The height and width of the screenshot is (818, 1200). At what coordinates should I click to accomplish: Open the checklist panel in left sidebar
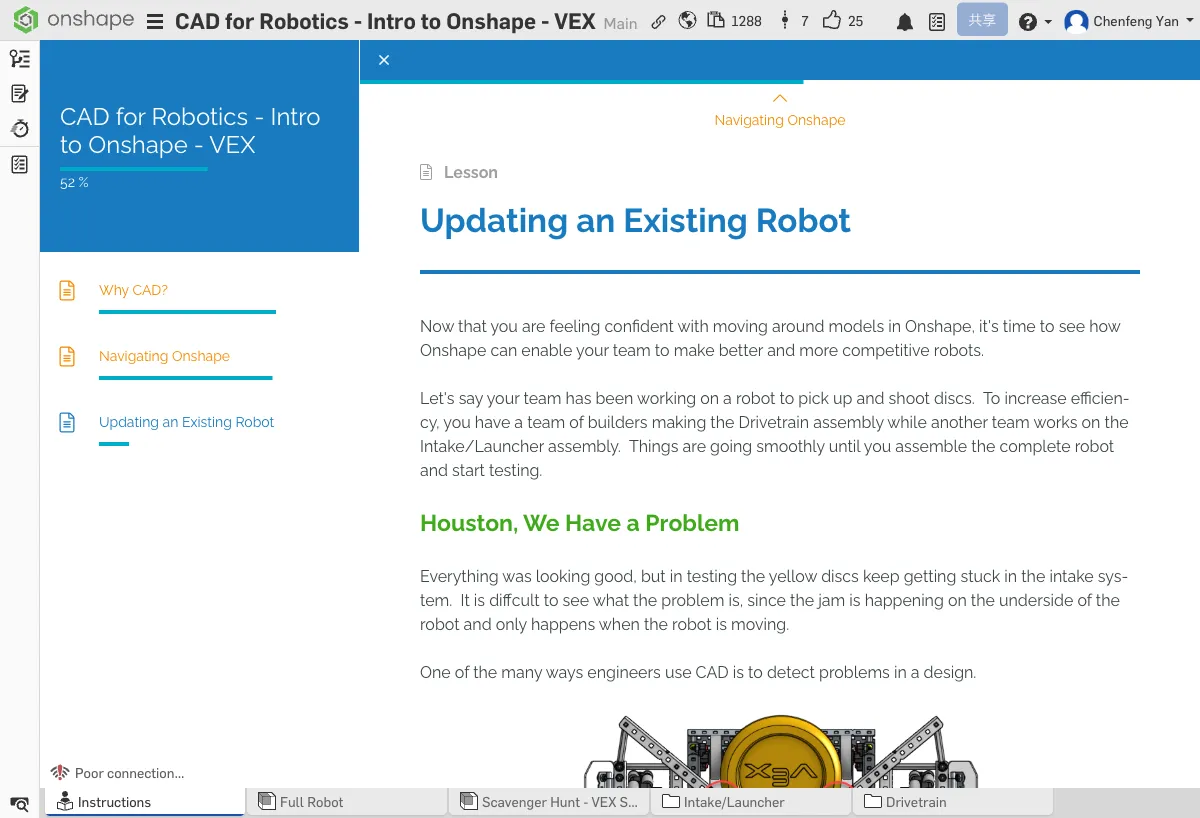pyautogui.click(x=19, y=165)
